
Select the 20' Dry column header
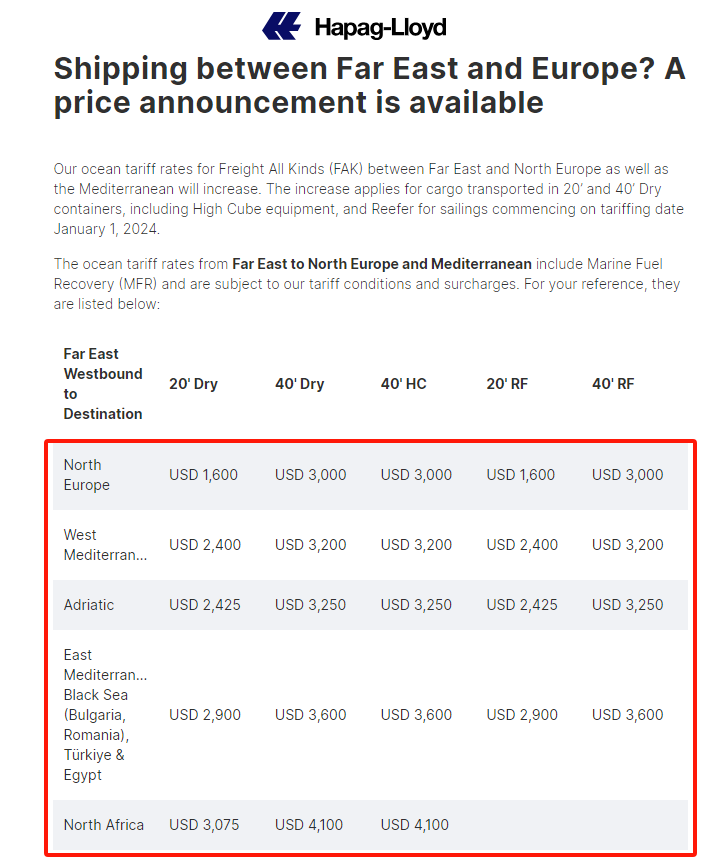[x=193, y=384]
